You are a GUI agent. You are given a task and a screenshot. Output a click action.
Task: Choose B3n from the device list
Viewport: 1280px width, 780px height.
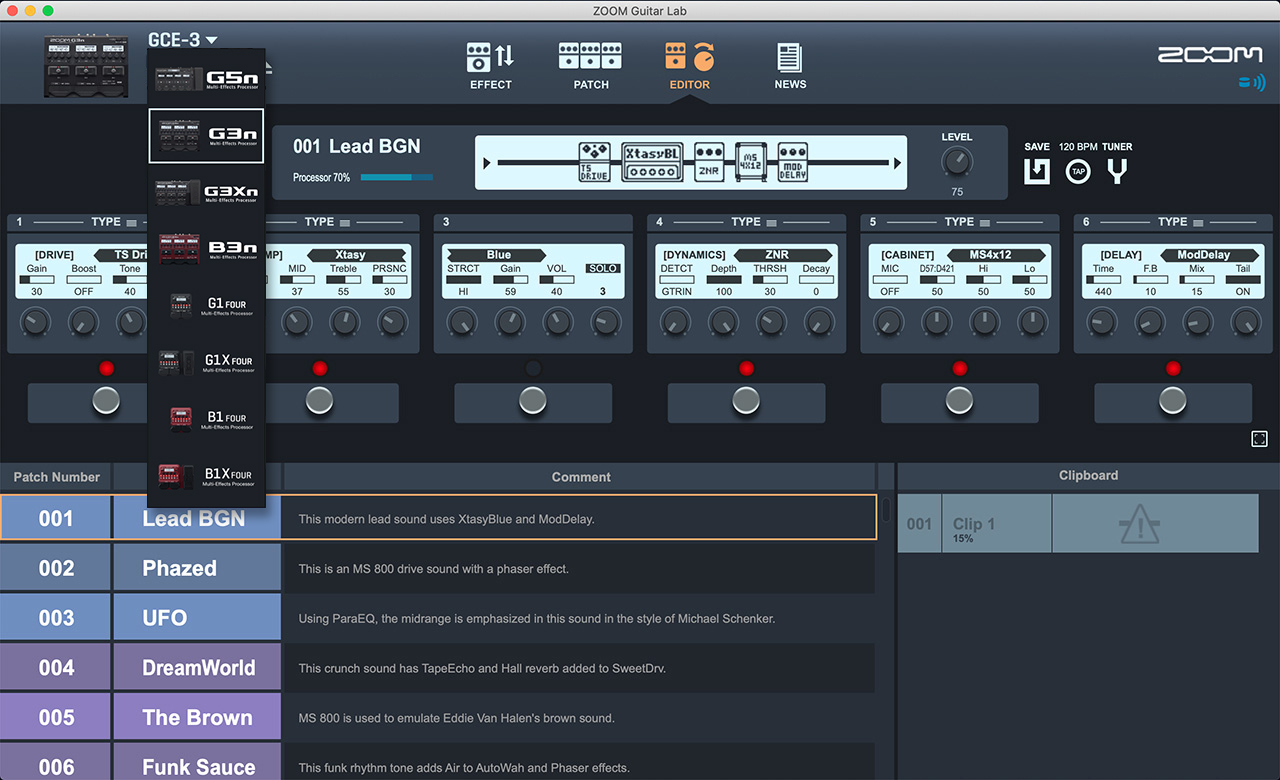click(x=206, y=248)
